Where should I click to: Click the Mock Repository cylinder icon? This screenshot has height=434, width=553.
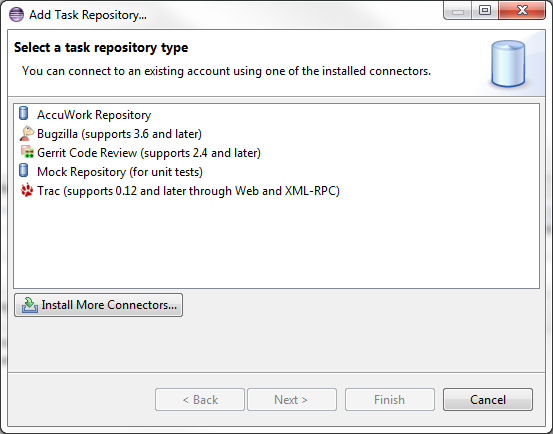point(24,171)
